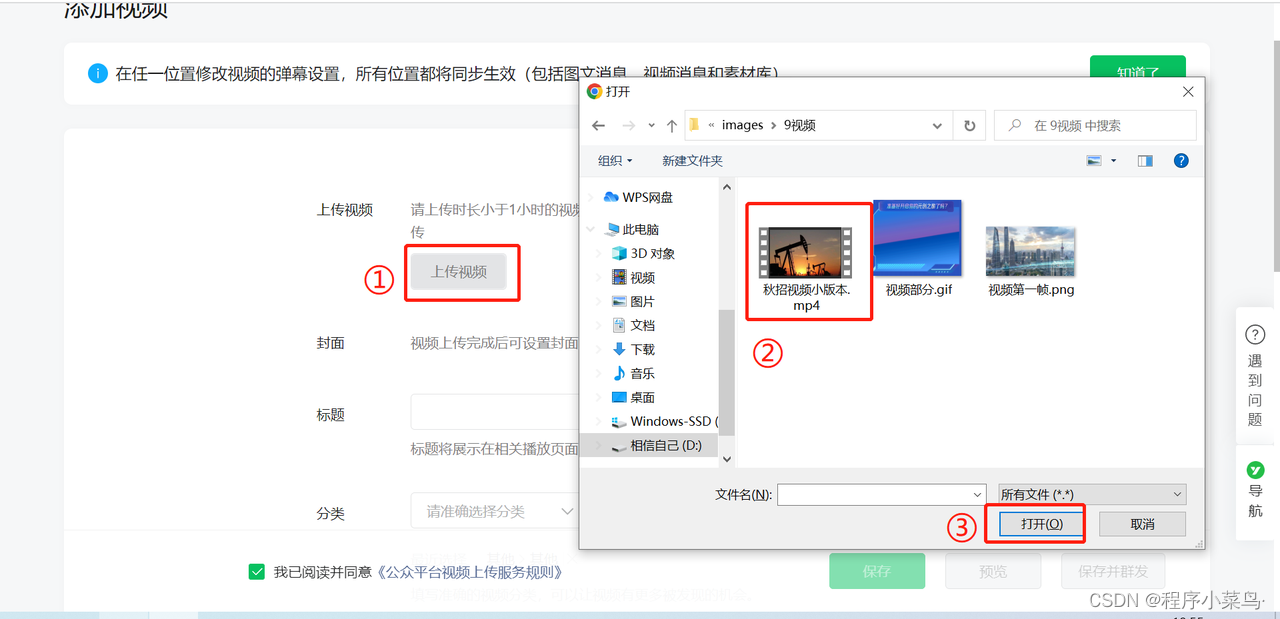The width and height of the screenshot is (1280, 619).
Task: Click the 9视频 breadcrumb segment
Action: tap(799, 126)
